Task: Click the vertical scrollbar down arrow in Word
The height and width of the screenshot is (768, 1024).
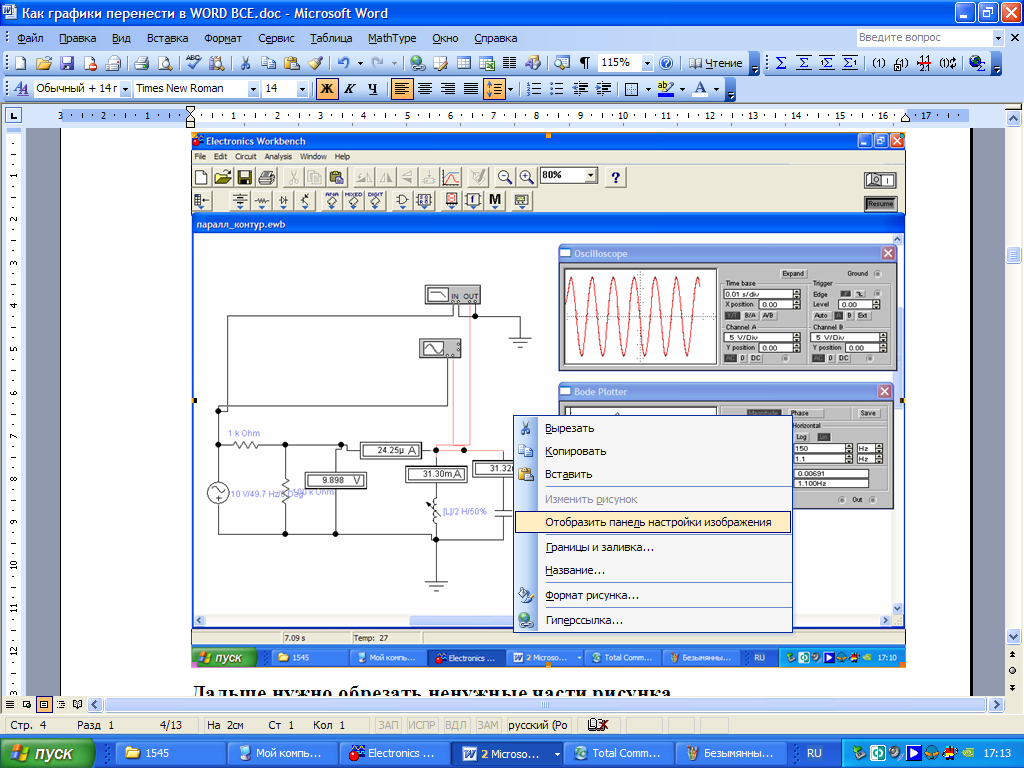Action: (1013, 636)
